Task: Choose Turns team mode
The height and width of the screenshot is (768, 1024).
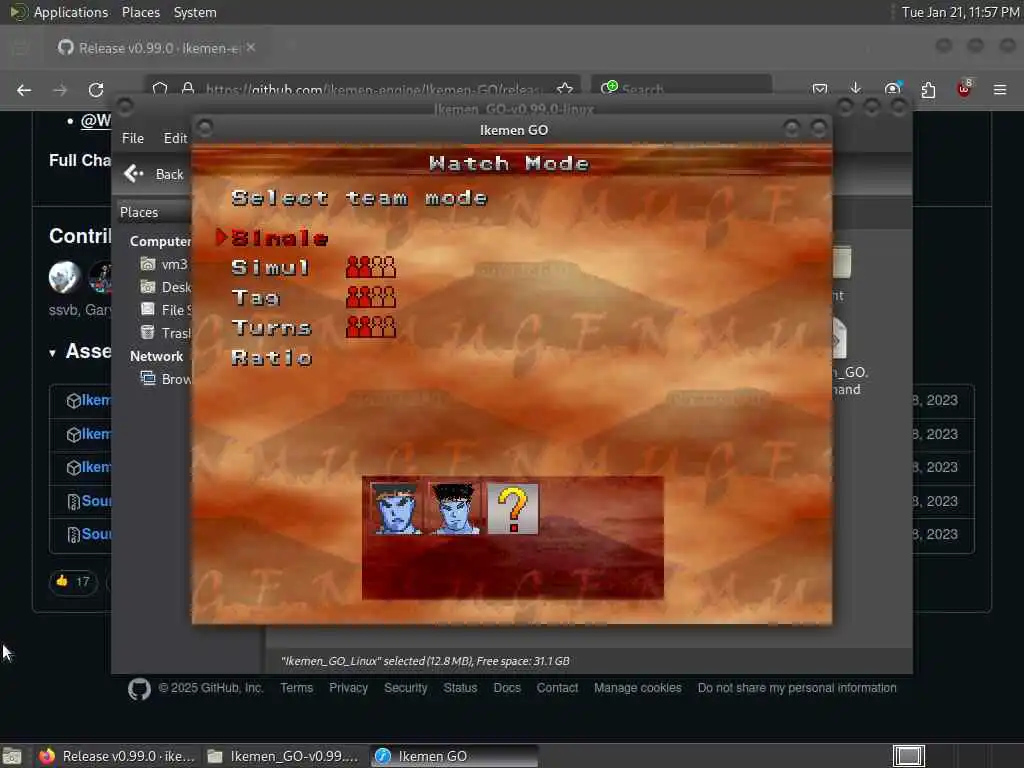Action: coord(271,327)
